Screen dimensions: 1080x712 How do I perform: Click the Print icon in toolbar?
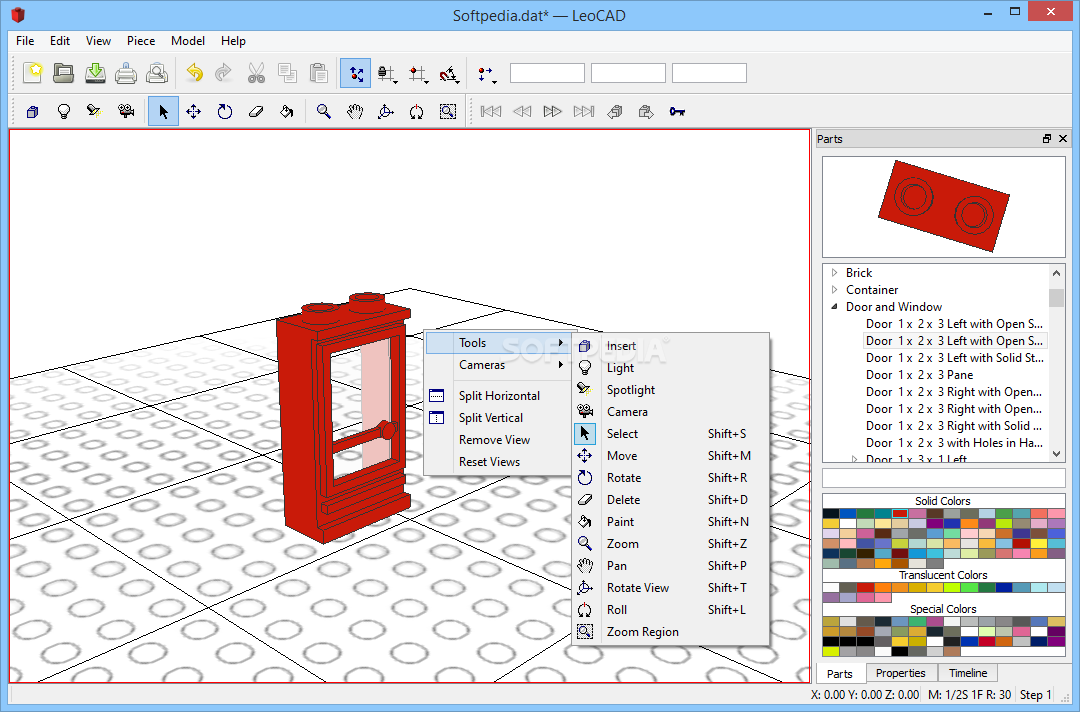(126, 73)
